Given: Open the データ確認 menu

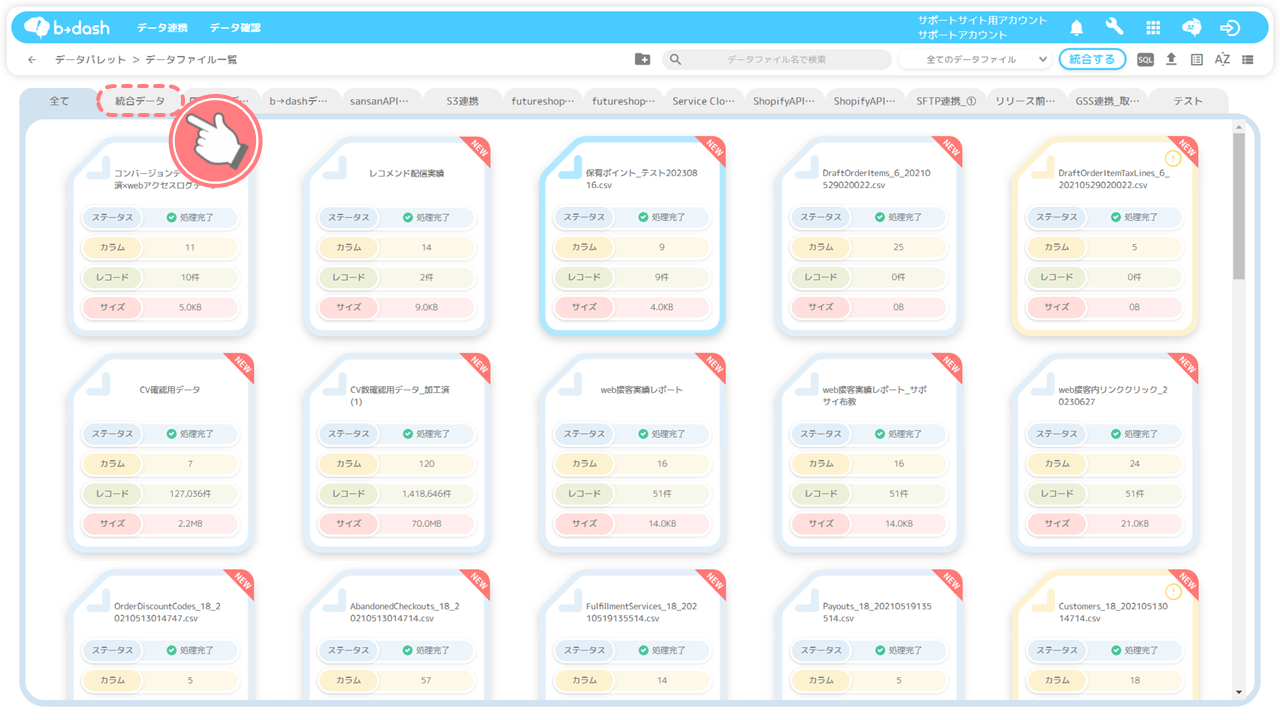Looking at the screenshot, I should (x=236, y=28).
